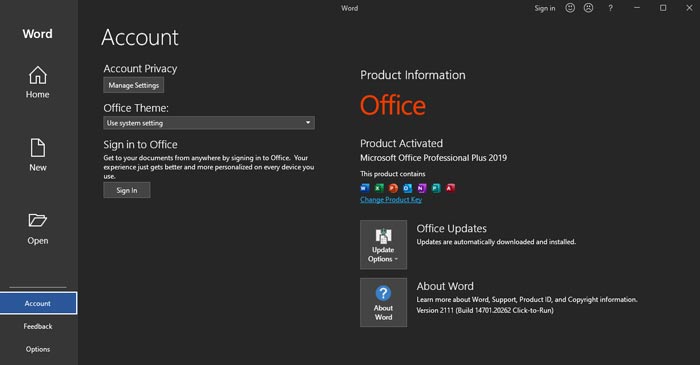Image resolution: width=700 pixels, height=365 pixels.
Task: Click Sign in link in title bar
Action: pos(545,8)
